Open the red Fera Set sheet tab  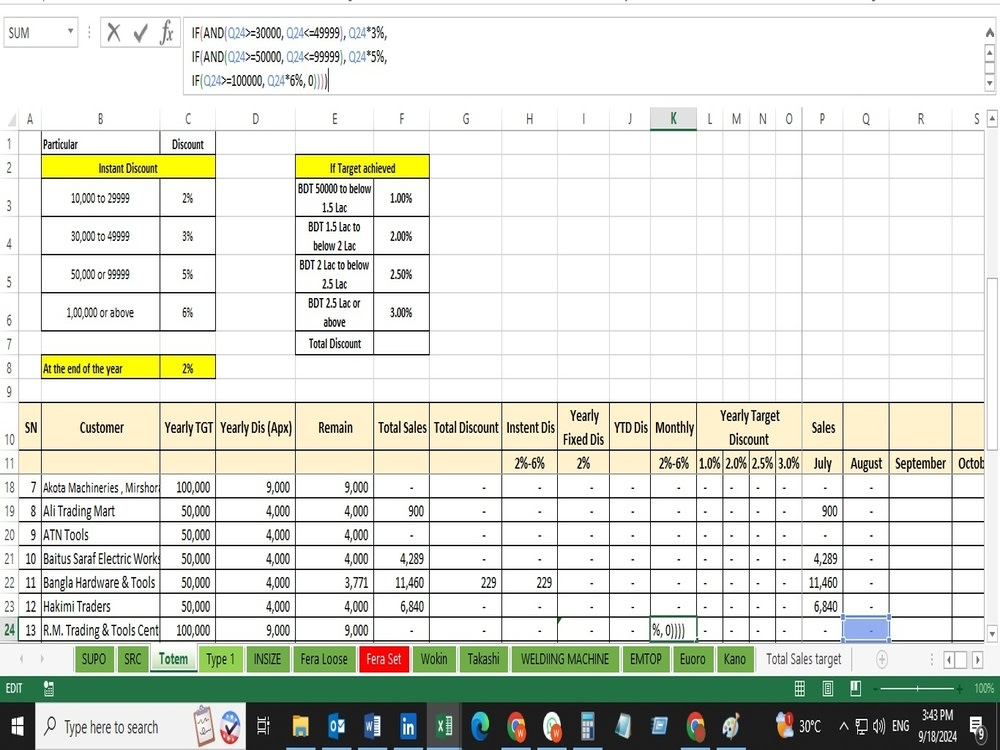[384, 659]
